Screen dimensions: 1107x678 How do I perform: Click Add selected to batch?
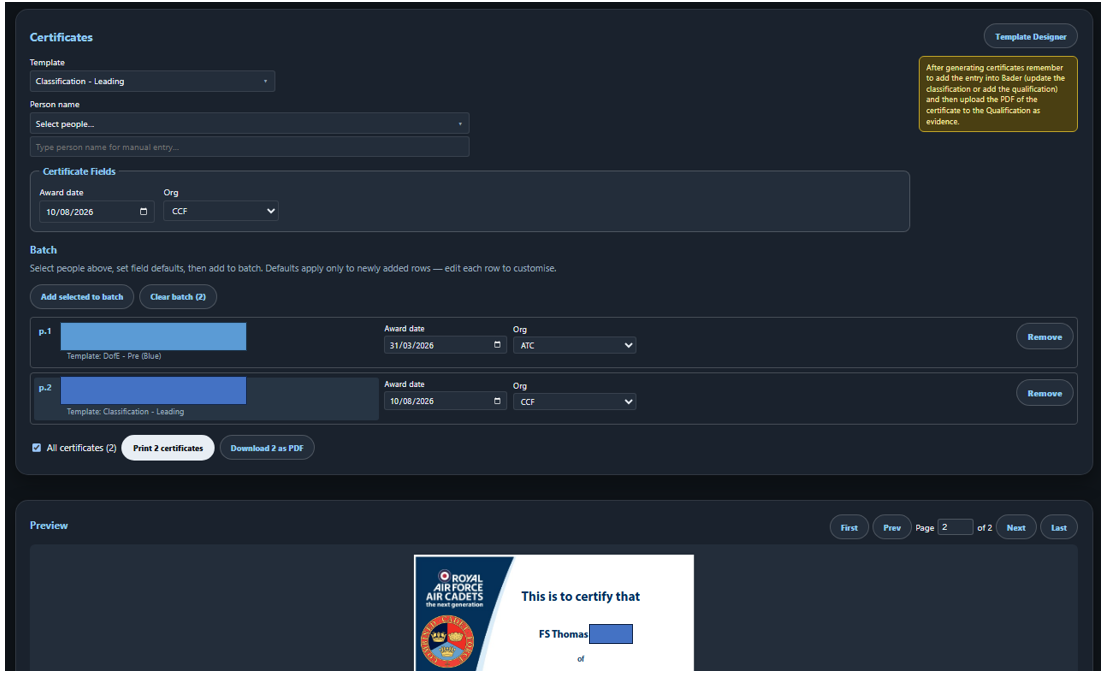pyautogui.click(x=82, y=297)
